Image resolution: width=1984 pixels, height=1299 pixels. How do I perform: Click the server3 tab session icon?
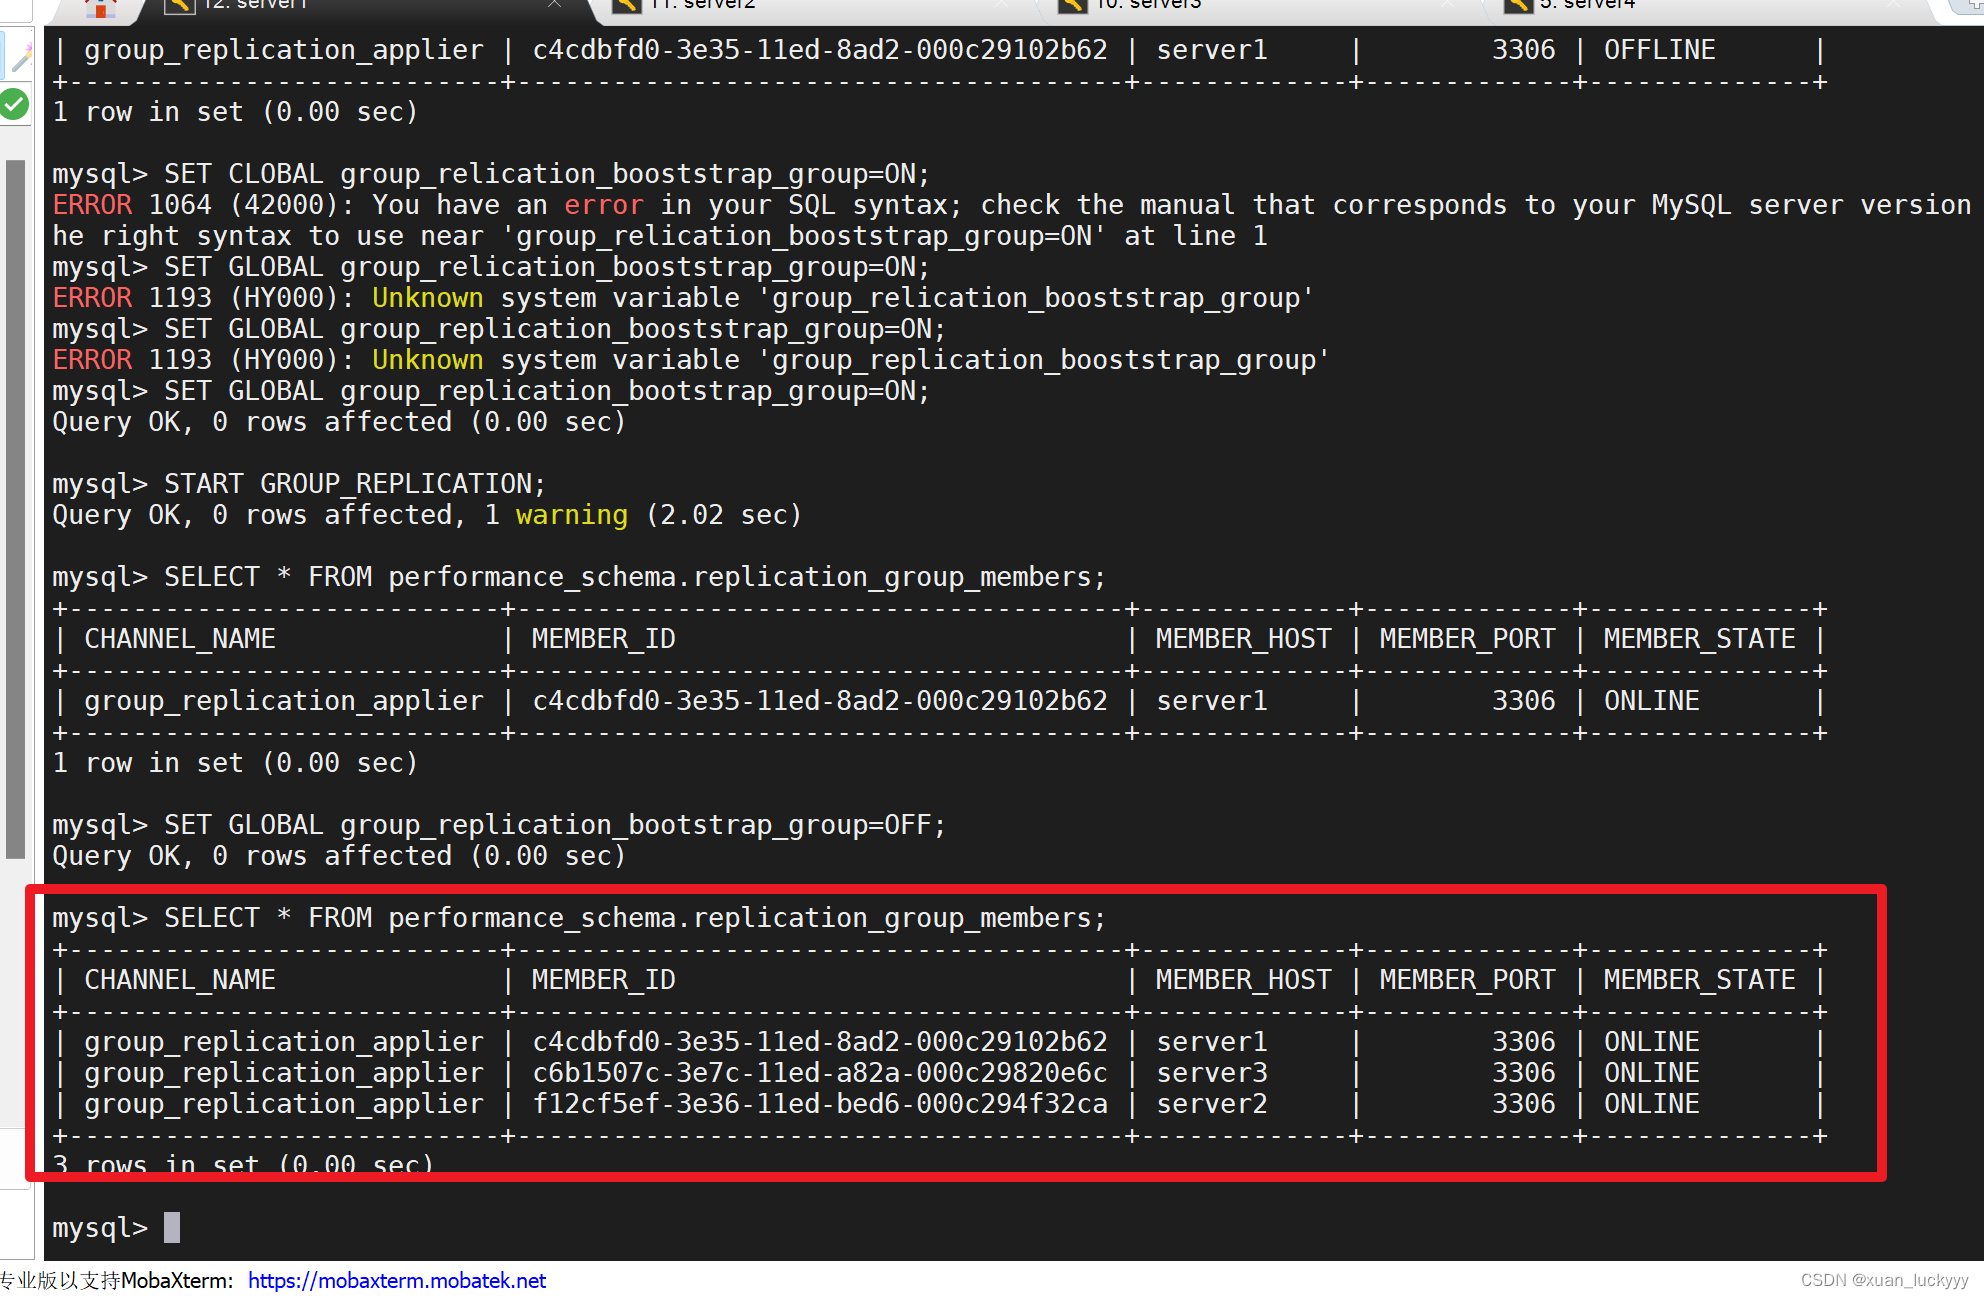click(x=1073, y=5)
